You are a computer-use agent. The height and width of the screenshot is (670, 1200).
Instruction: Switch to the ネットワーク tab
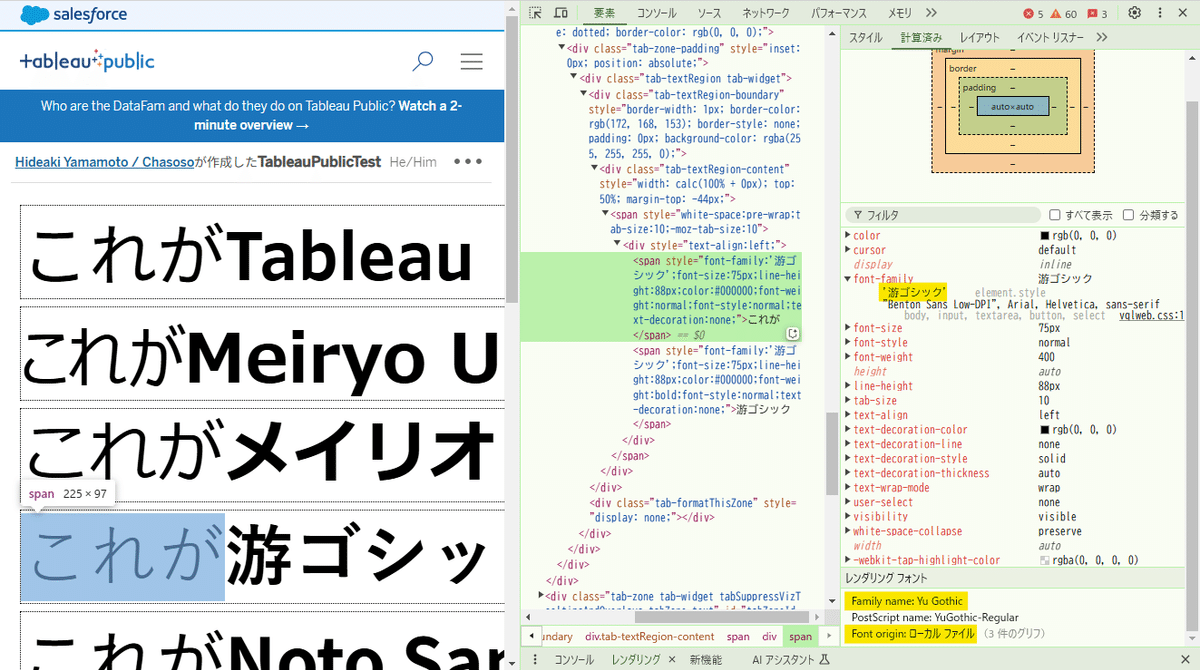pos(765,13)
